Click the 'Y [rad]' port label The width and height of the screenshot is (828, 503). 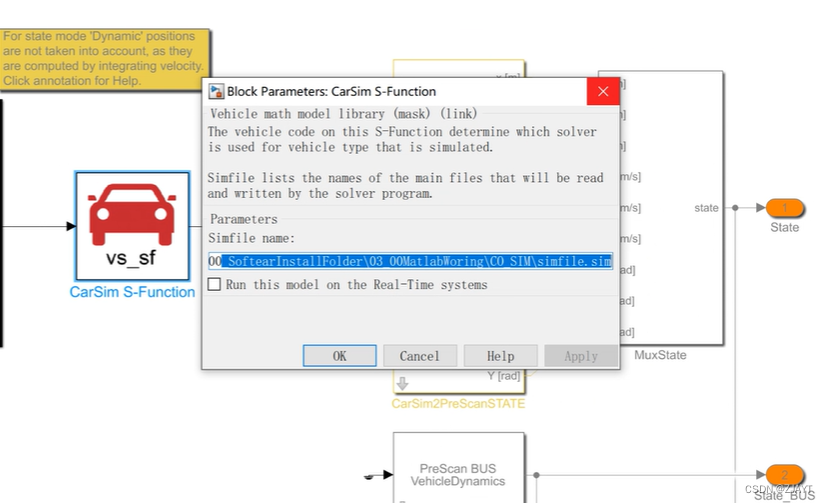(503, 376)
